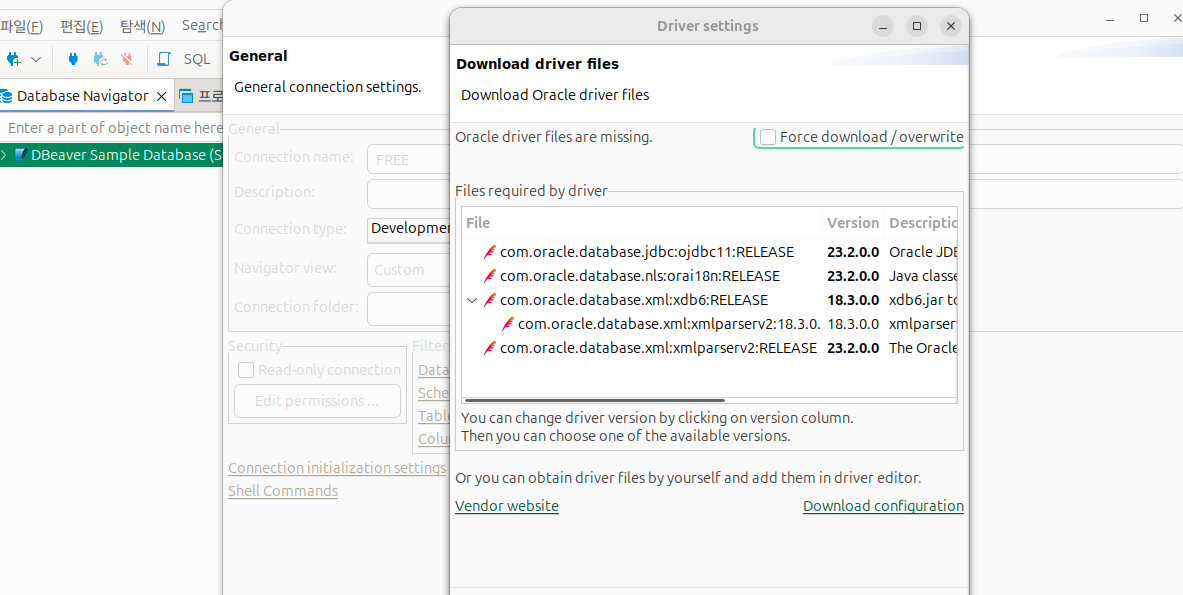The height and width of the screenshot is (595, 1183).
Task: Collapse the xdb6:RELEASE tree node
Action: click(471, 300)
